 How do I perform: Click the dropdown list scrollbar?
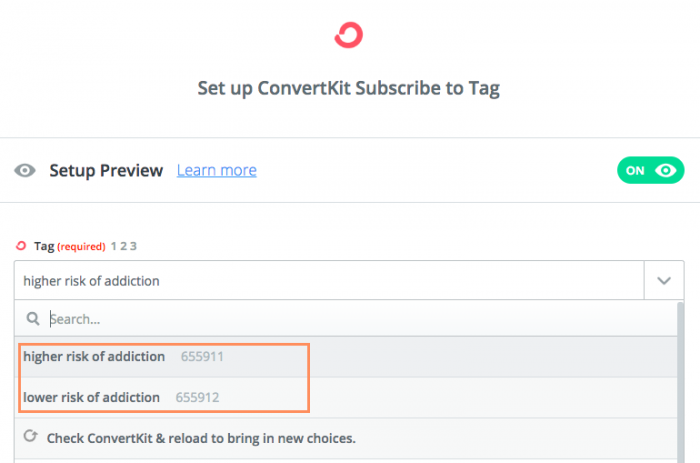point(680,380)
